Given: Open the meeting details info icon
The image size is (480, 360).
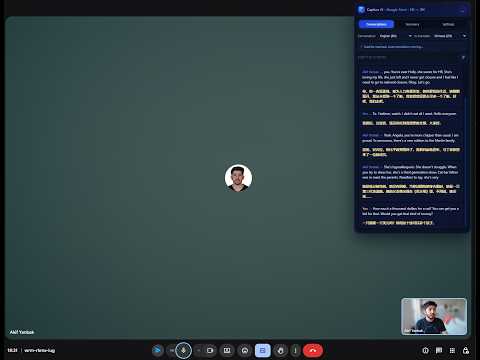Looking at the screenshot, I should pos(425,350).
